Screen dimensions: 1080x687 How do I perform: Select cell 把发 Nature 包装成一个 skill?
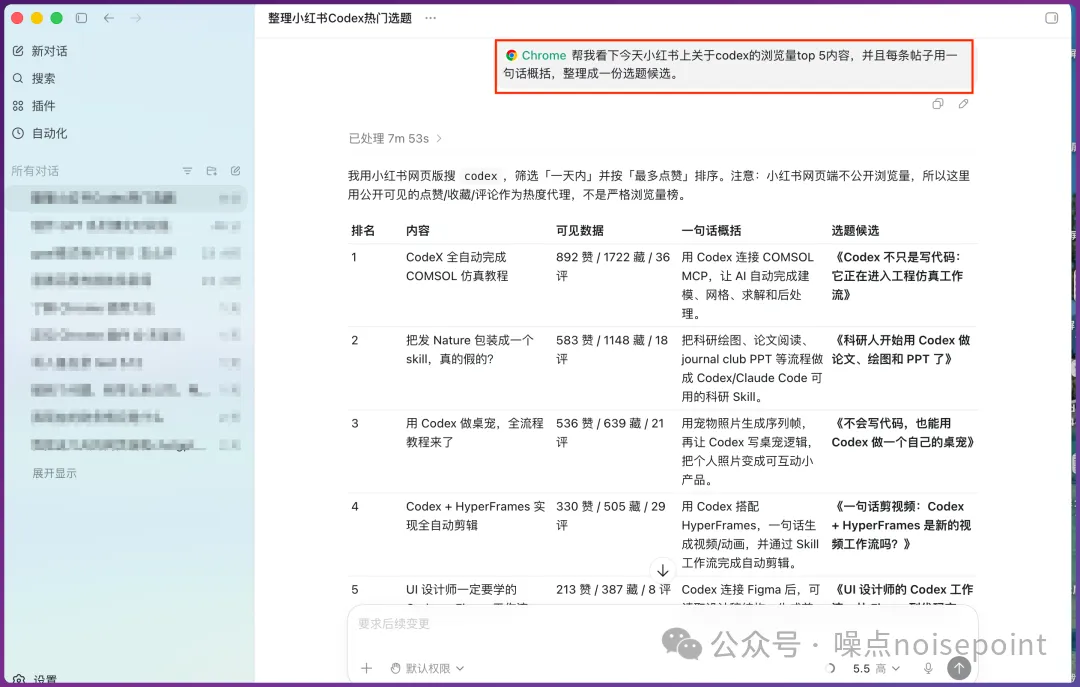point(470,349)
